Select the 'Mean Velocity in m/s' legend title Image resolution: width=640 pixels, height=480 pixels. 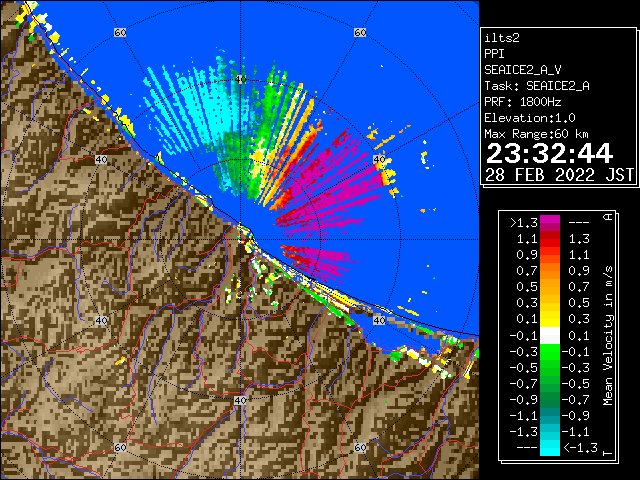(x=608, y=336)
